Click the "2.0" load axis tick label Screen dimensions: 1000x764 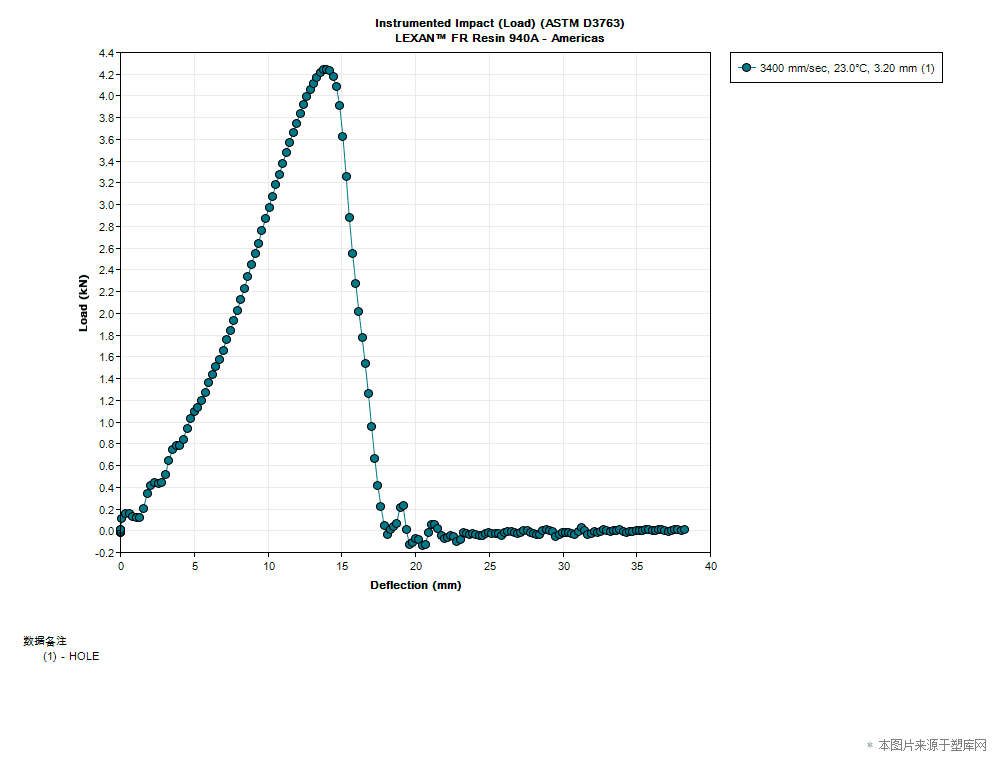click(x=107, y=314)
